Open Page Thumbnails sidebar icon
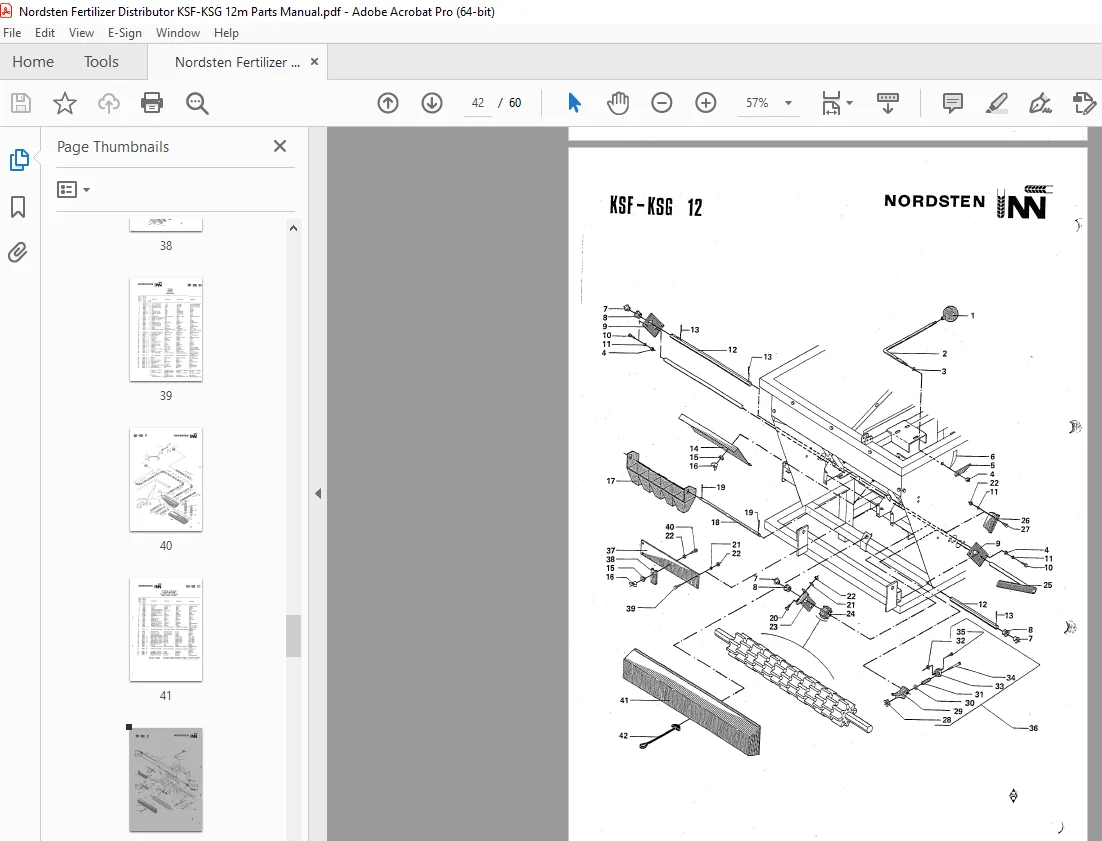The image size is (1102, 841). [19, 160]
